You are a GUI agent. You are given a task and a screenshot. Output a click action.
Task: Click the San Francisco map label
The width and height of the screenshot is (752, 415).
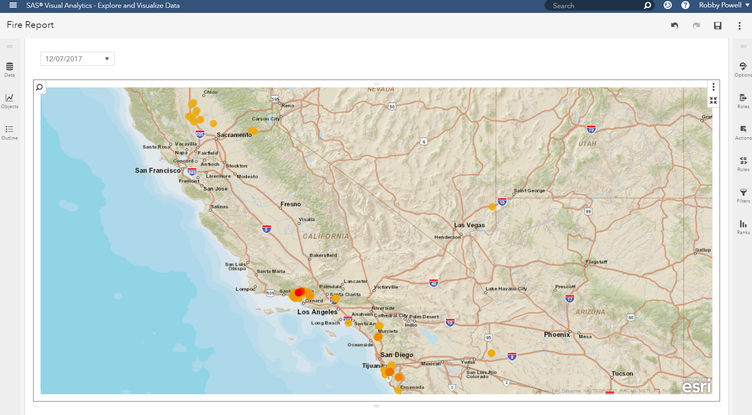(157, 170)
